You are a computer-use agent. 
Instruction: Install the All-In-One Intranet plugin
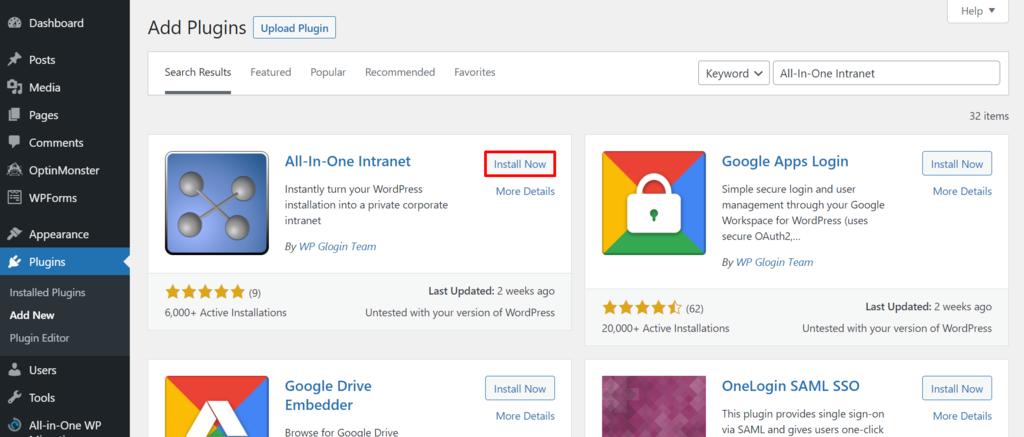point(519,164)
